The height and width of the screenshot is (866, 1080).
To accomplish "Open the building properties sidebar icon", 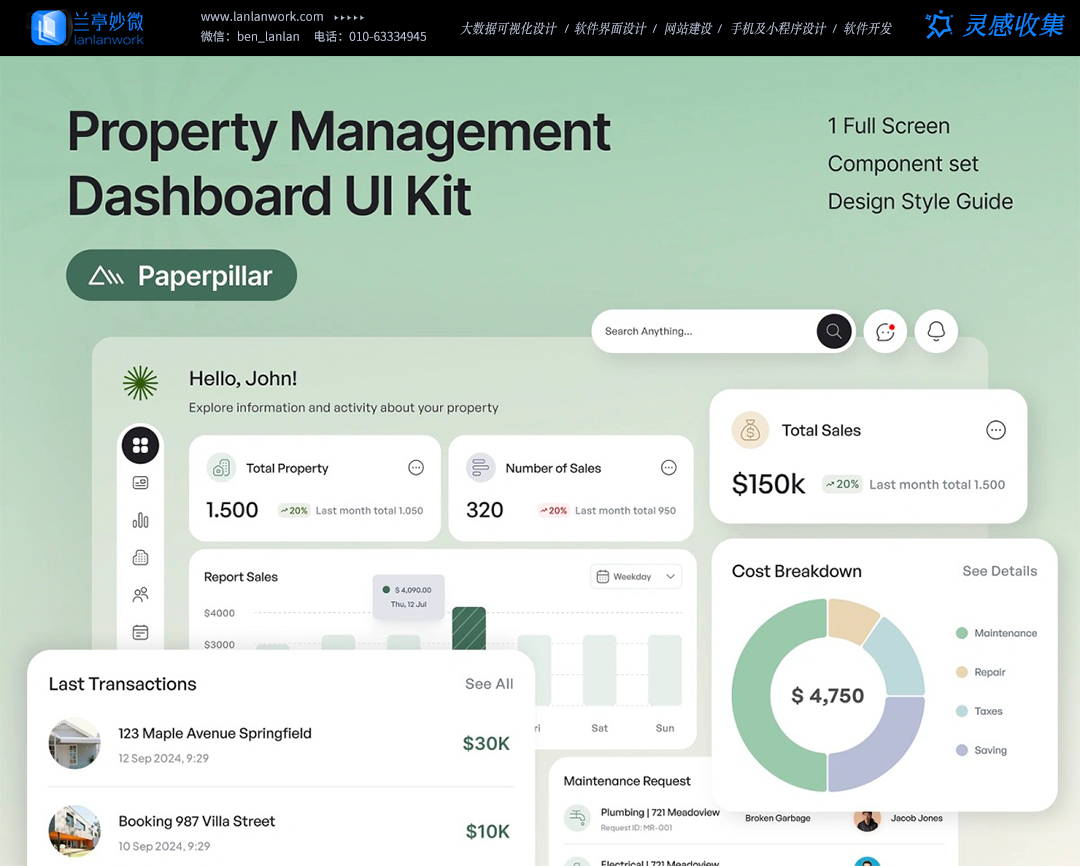I will [x=140, y=557].
